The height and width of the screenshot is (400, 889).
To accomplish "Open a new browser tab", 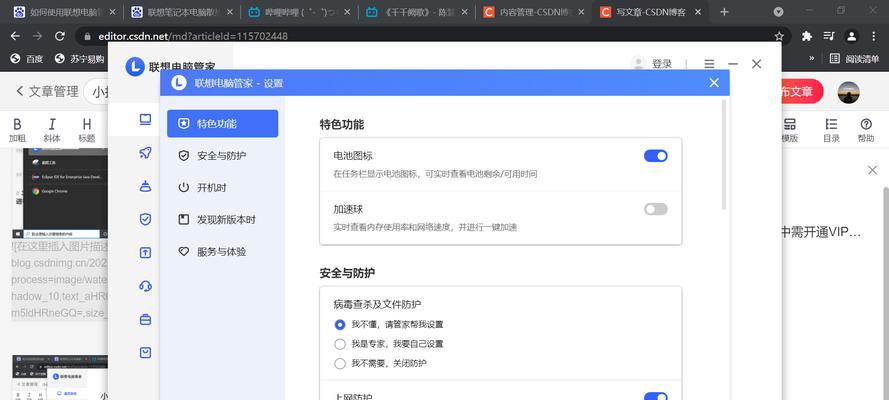I will 724,12.
